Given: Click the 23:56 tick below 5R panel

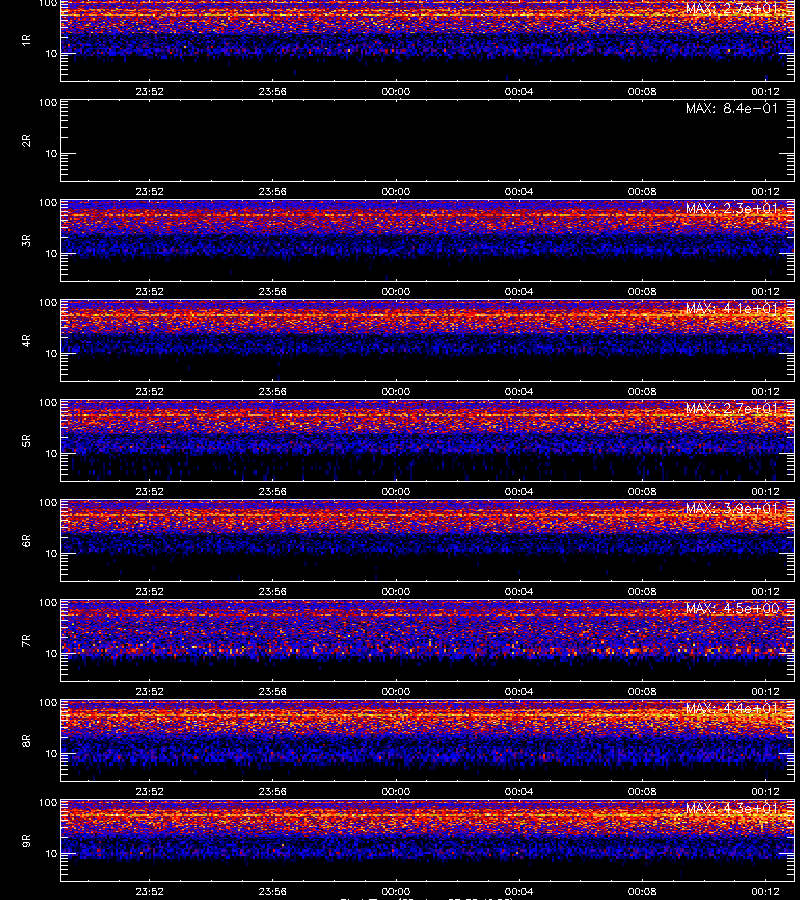Looking at the screenshot, I should tap(273, 491).
